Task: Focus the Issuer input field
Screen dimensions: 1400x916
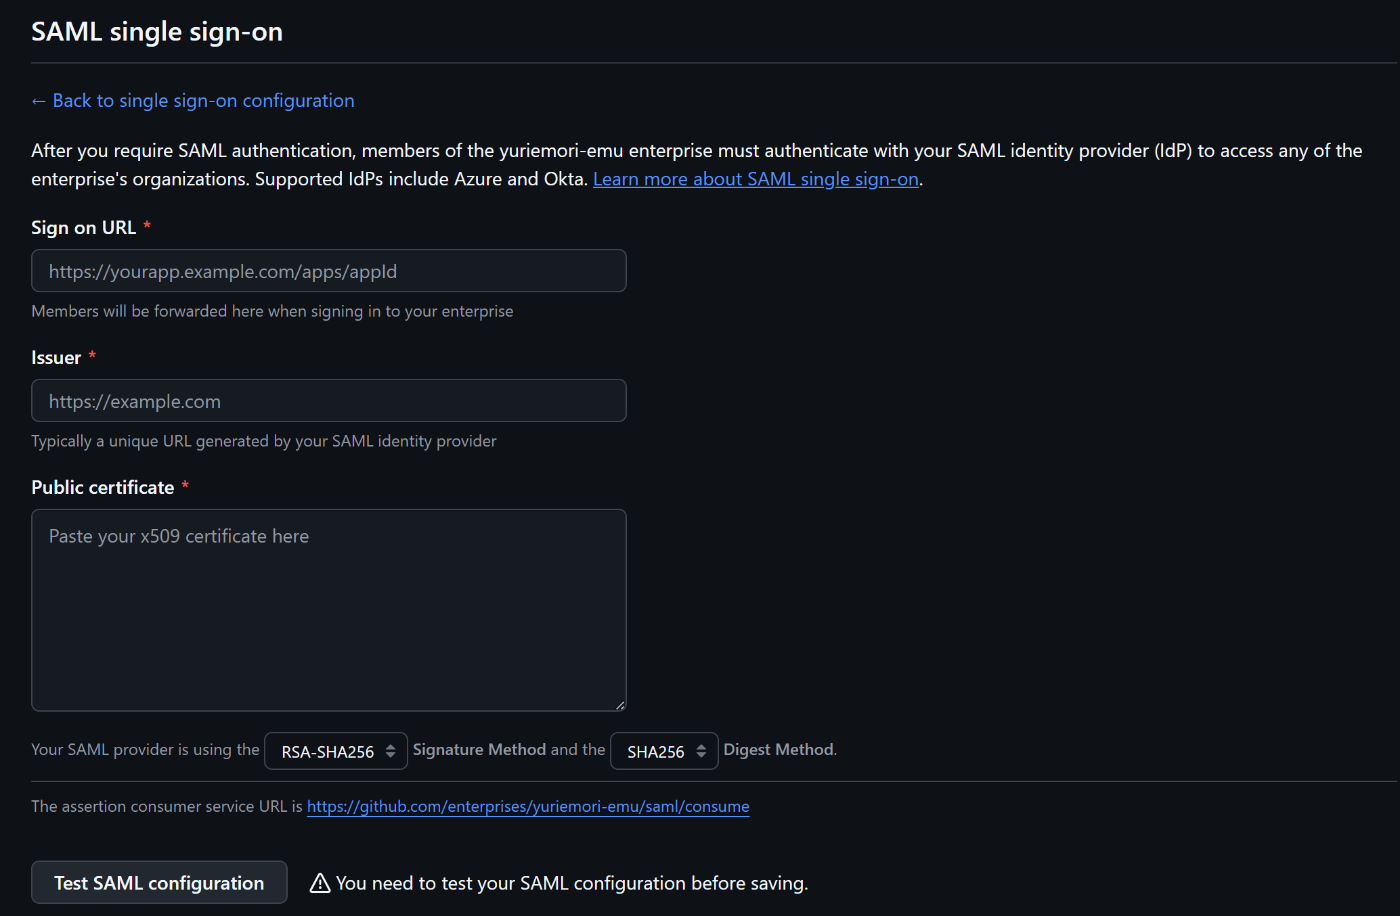Action: click(x=328, y=400)
